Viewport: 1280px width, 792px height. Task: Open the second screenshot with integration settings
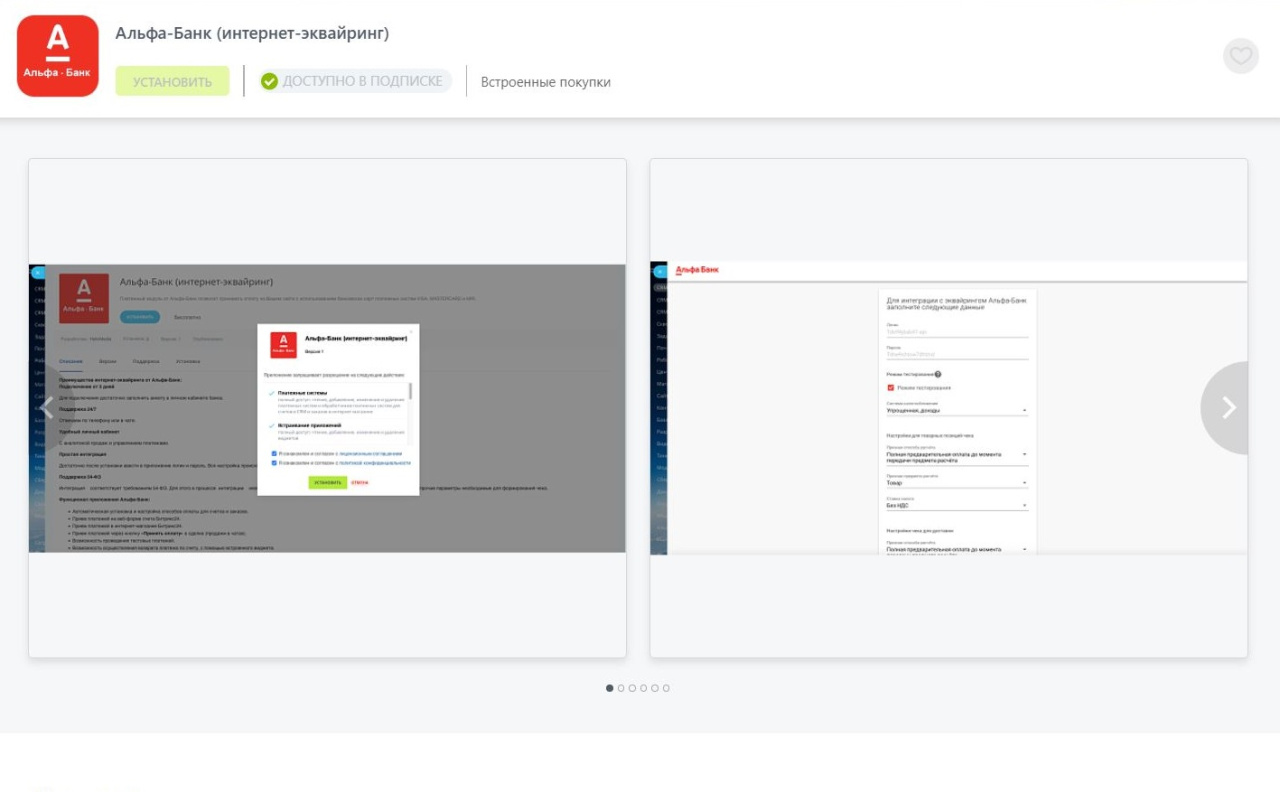(x=949, y=408)
